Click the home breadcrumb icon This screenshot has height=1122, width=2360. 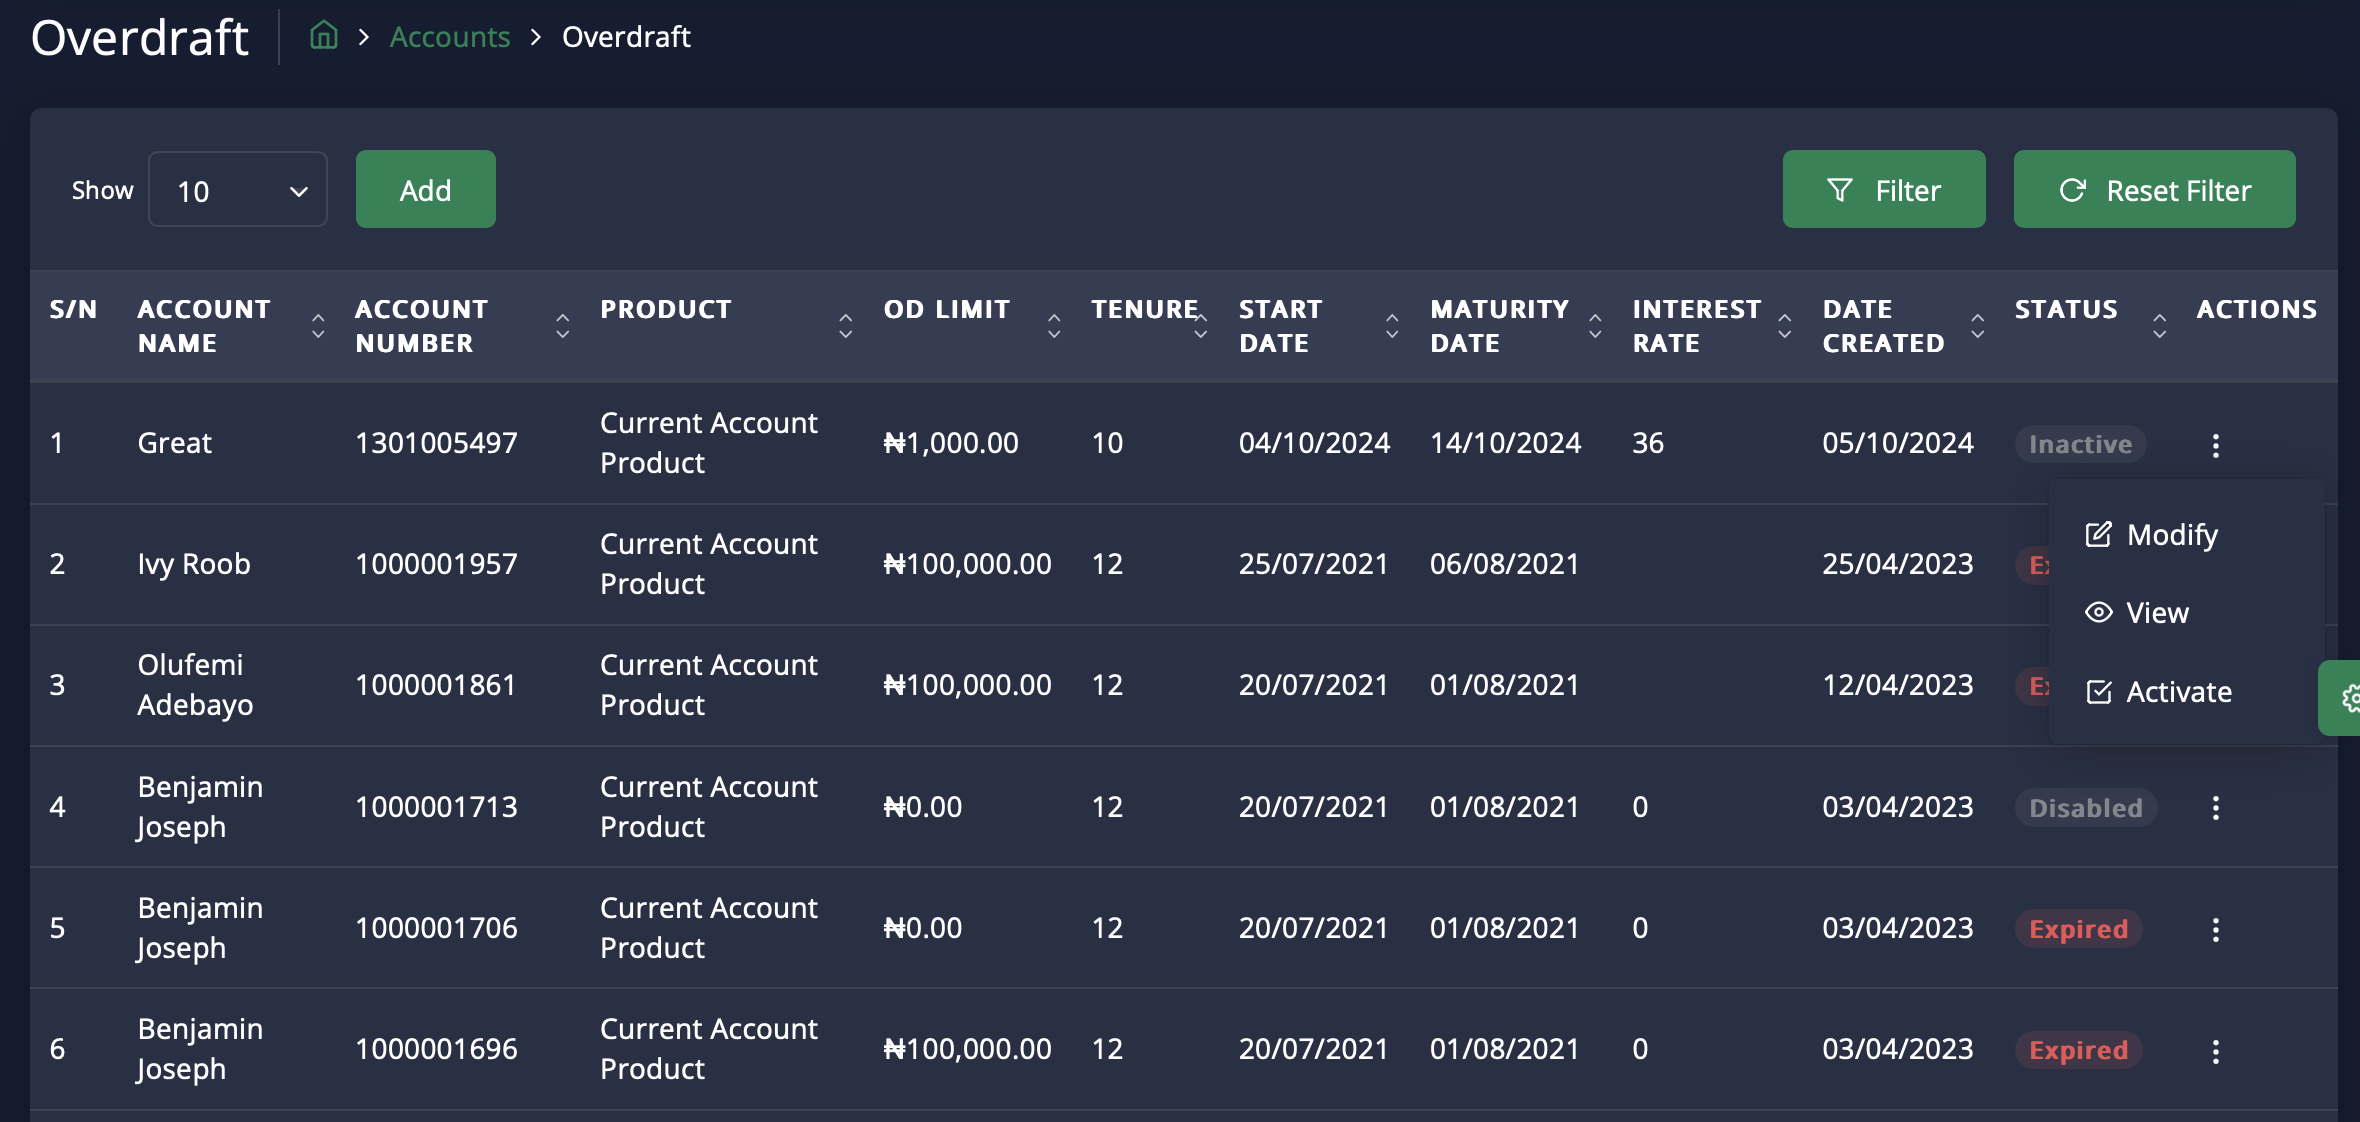pyautogui.click(x=323, y=37)
